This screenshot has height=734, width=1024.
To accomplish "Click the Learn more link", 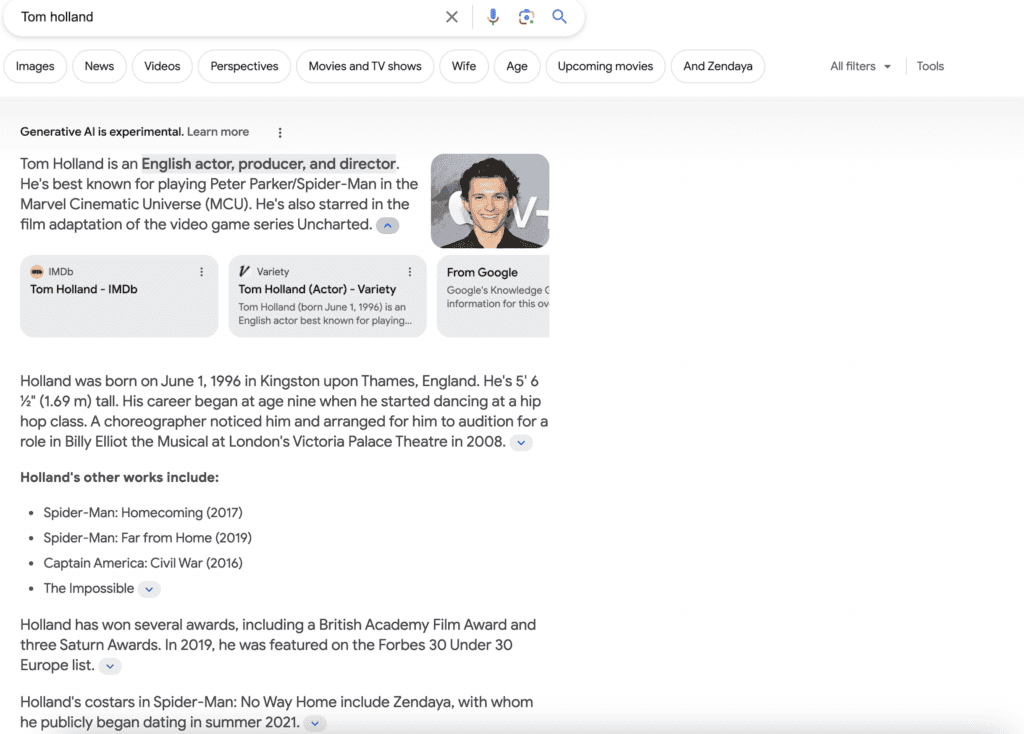I will [217, 131].
